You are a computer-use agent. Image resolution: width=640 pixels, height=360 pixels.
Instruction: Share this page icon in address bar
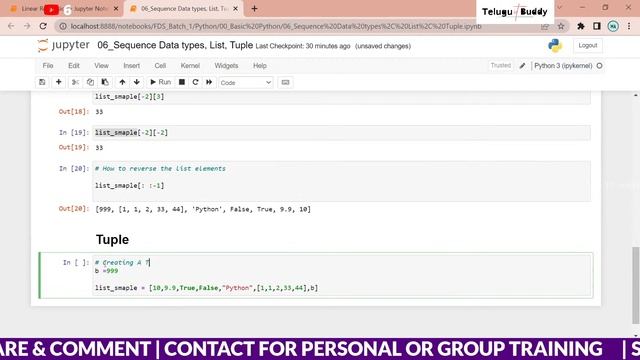point(545,26)
